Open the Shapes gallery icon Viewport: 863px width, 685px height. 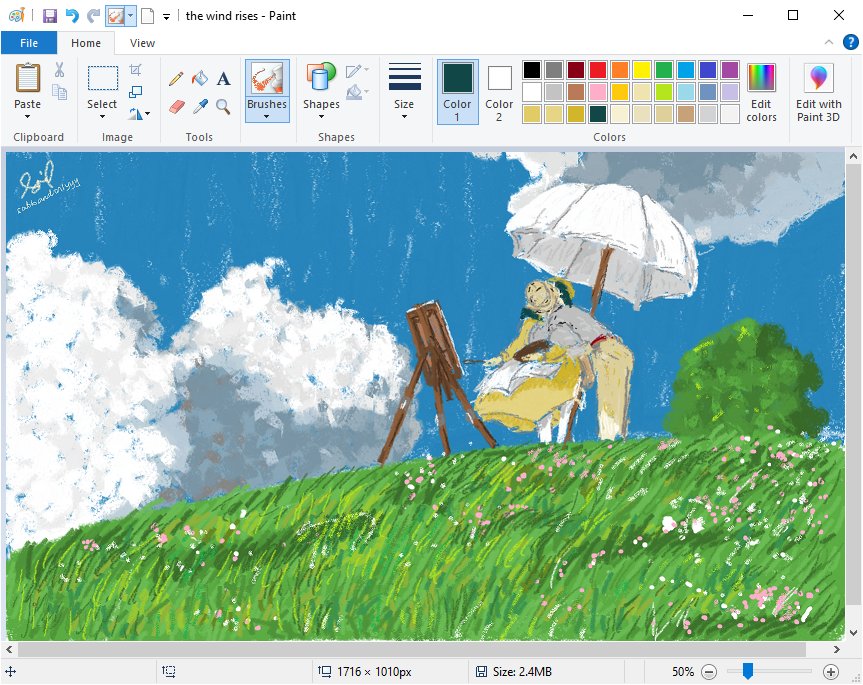[x=321, y=77]
